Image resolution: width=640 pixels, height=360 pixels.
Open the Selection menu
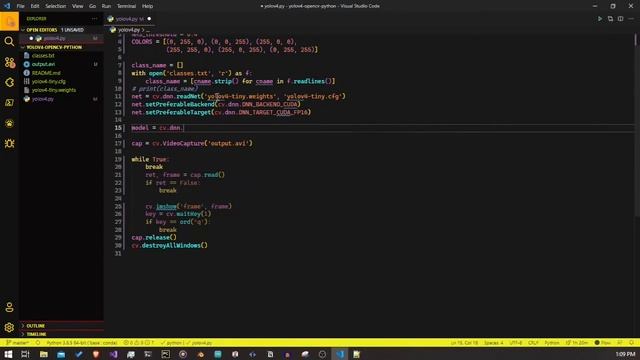pos(56,6)
